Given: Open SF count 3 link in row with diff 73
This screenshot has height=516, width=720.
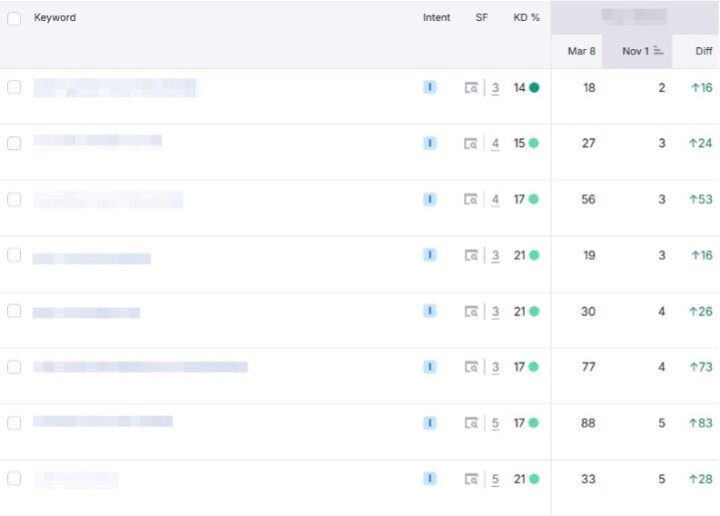Looking at the screenshot, I should click(495, 367).
